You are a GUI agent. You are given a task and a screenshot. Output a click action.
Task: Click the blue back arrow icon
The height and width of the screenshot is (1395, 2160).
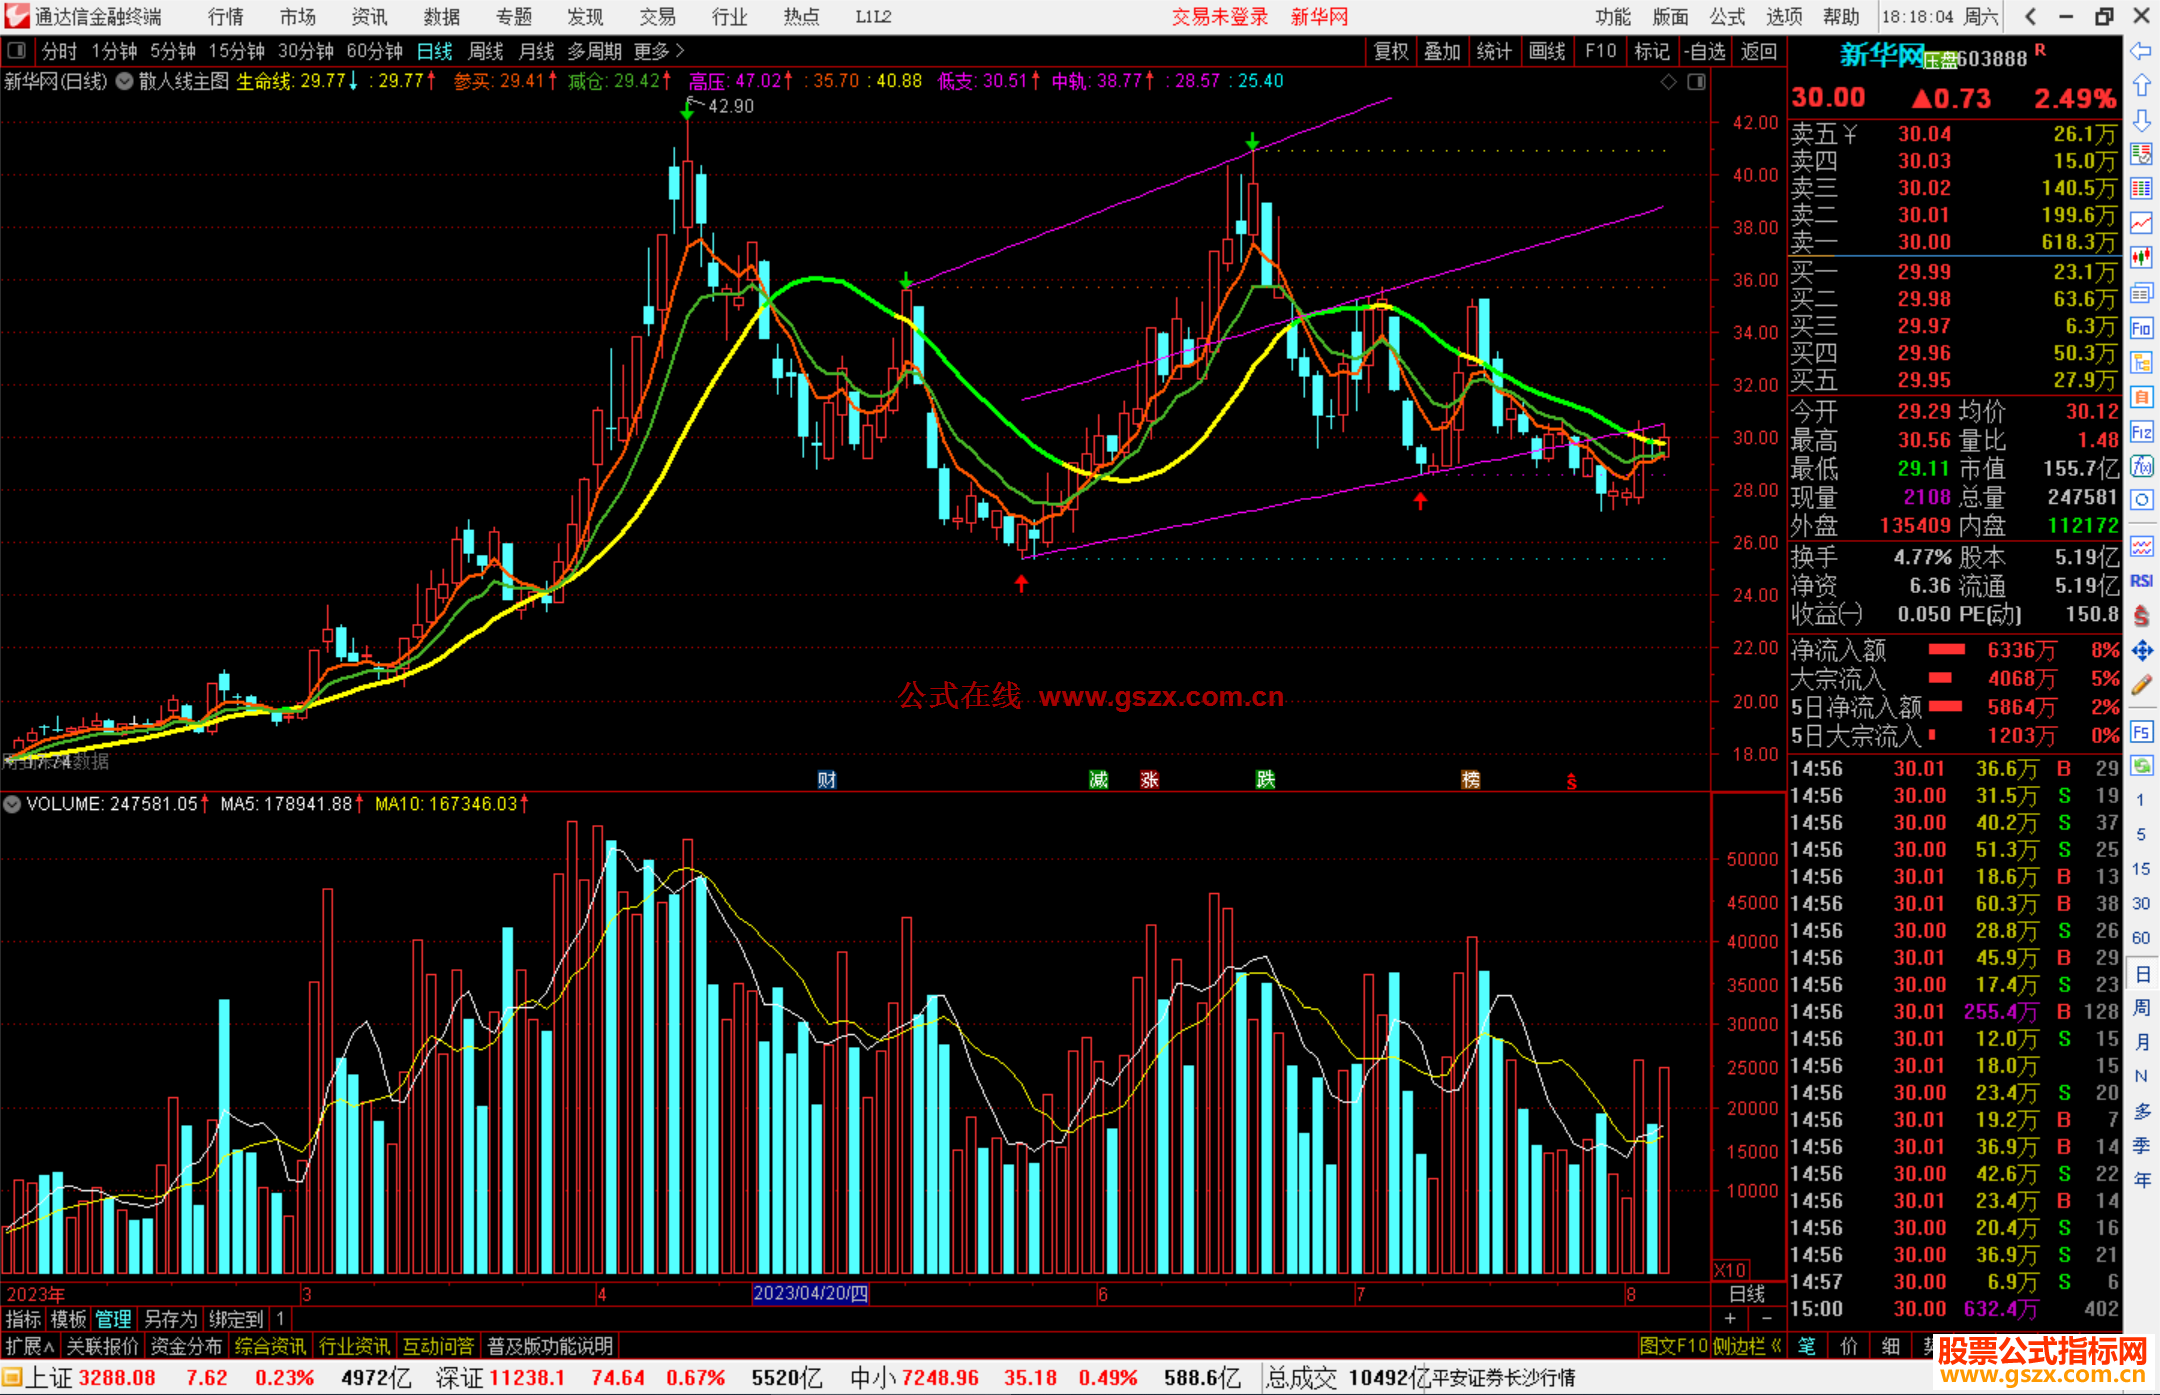click(x=2141, y=51)
